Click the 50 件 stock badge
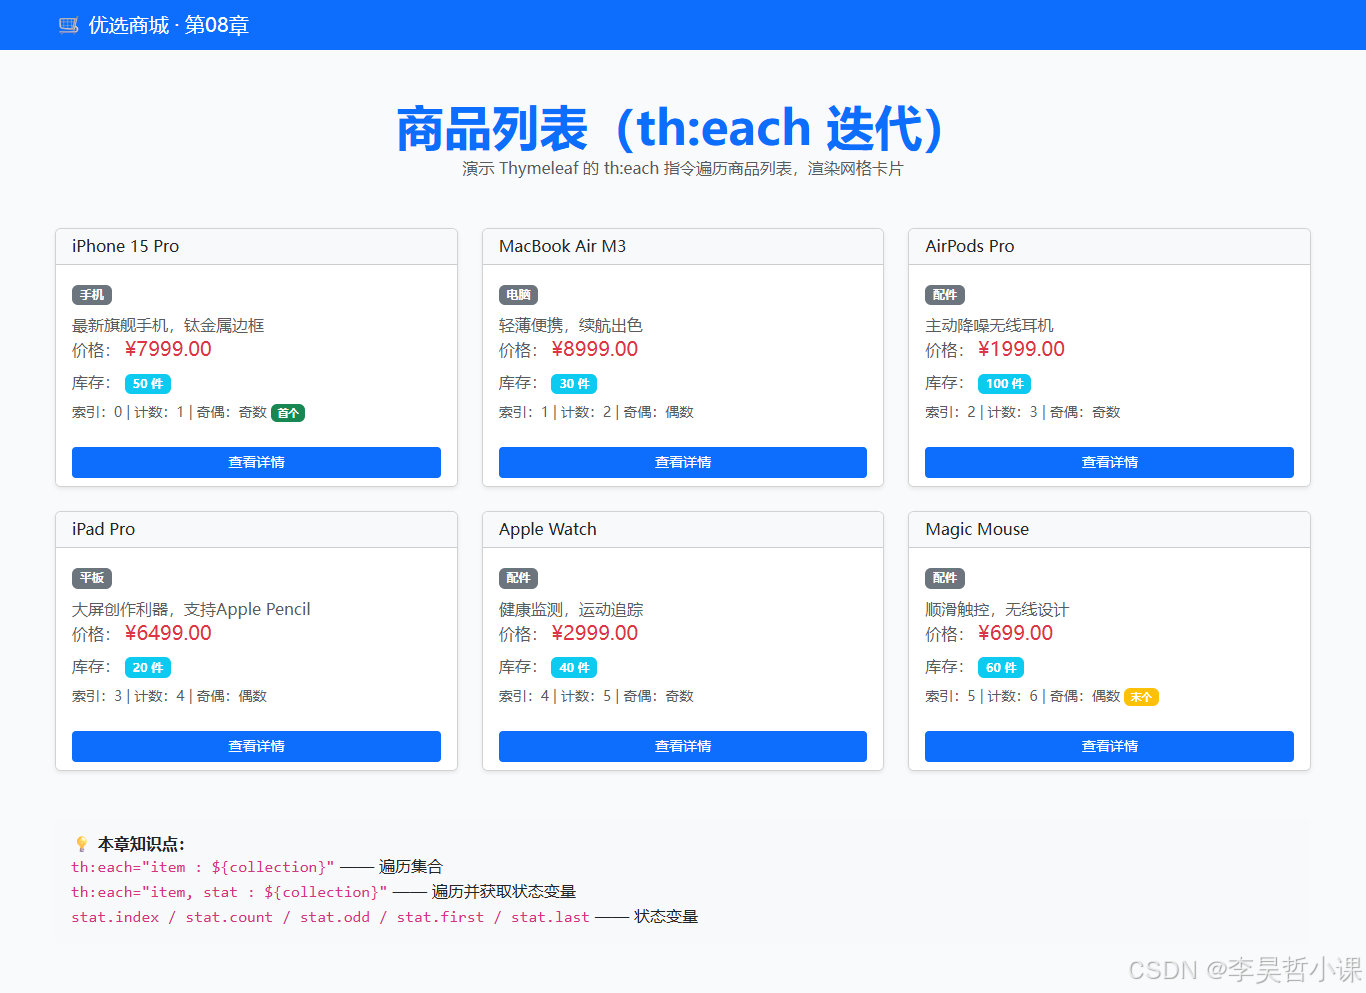Screen dimensions: 1366x993 coord(148,384)
